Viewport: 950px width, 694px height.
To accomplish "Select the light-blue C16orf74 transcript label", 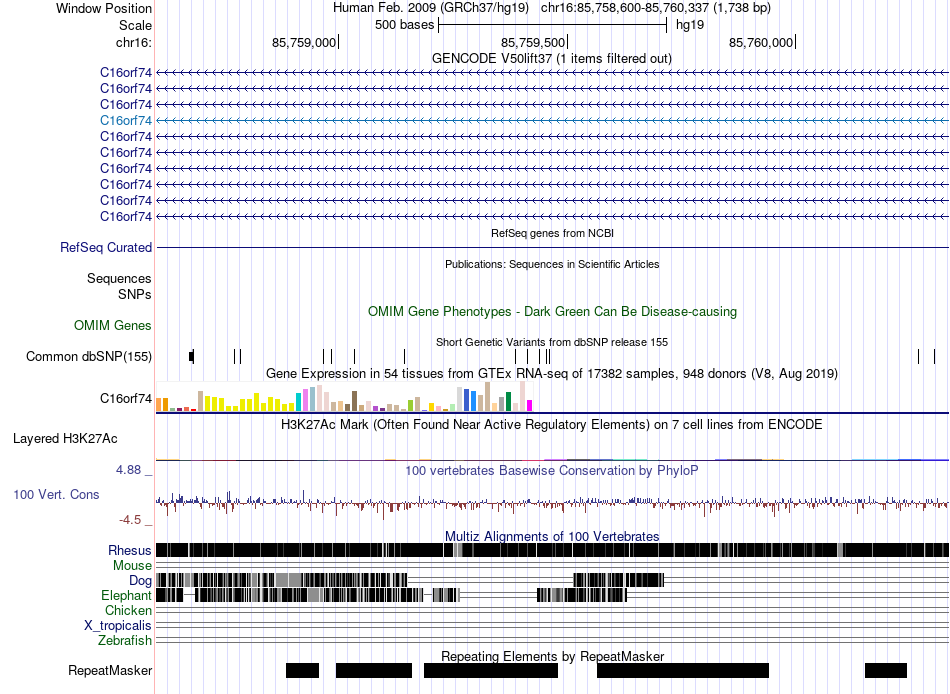I will [x=126, y=120].
